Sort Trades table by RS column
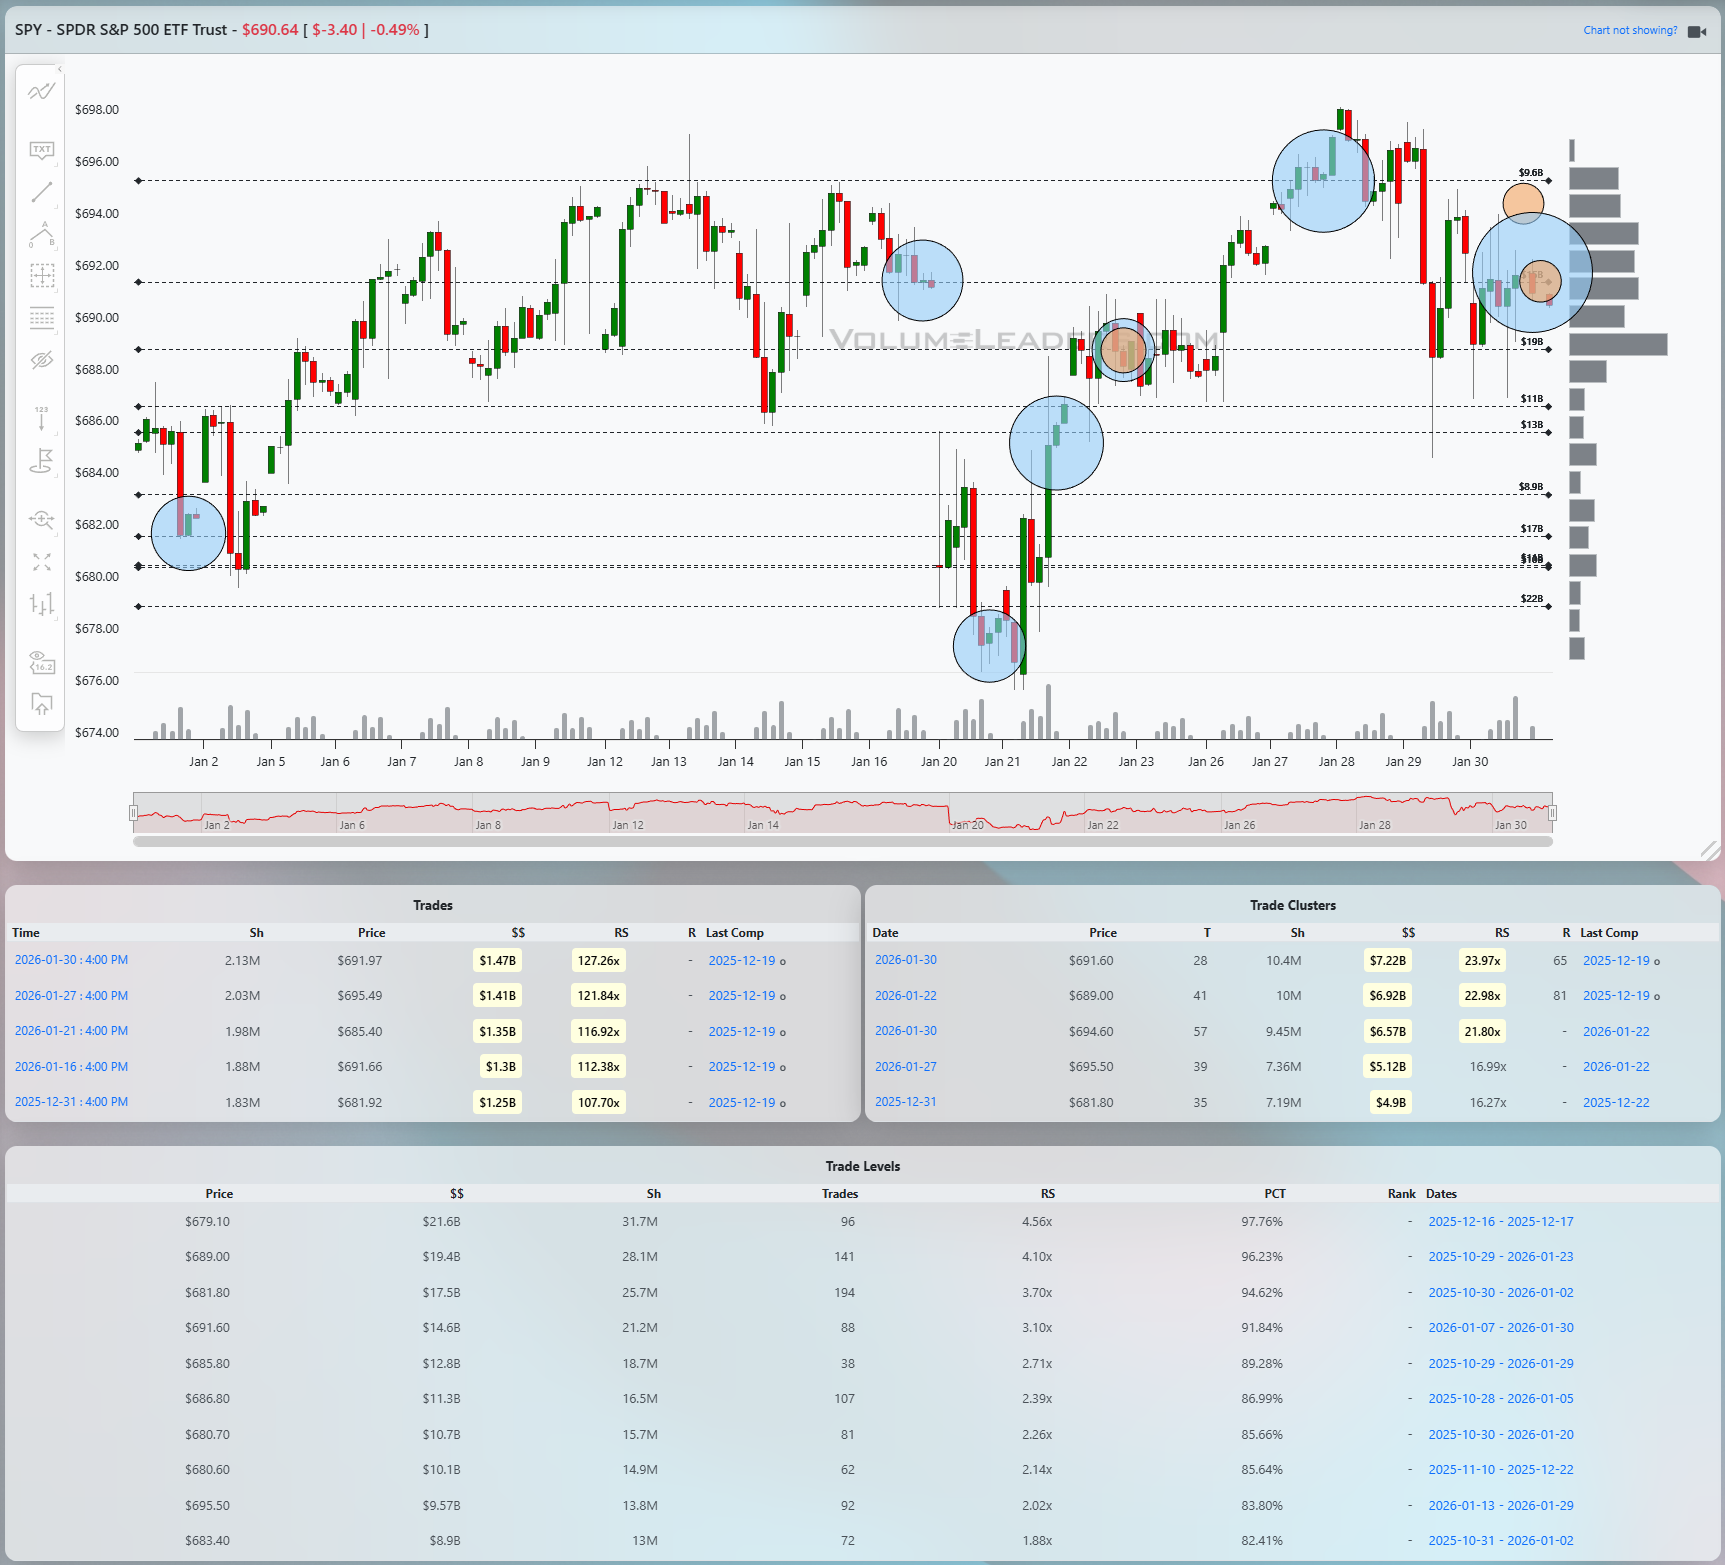 tap(621, 933)
